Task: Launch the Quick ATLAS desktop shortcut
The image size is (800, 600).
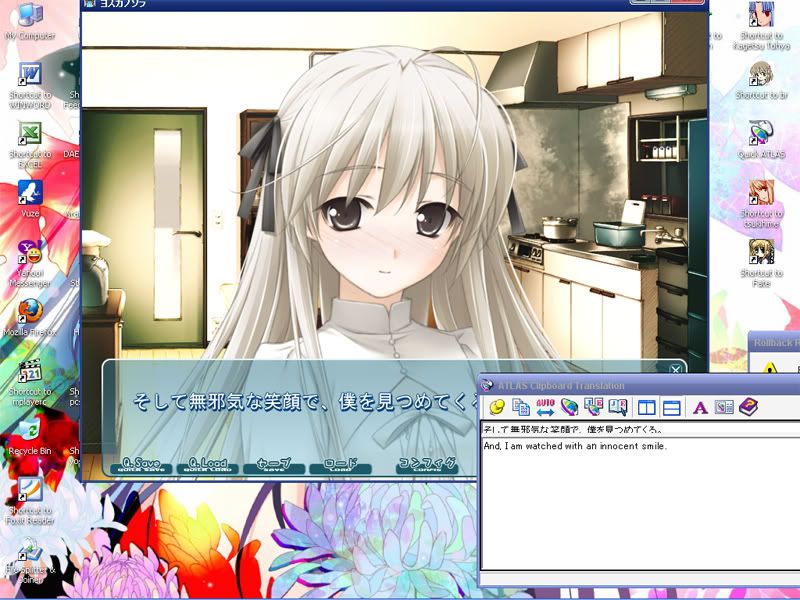Action: (x=760, y=135)
